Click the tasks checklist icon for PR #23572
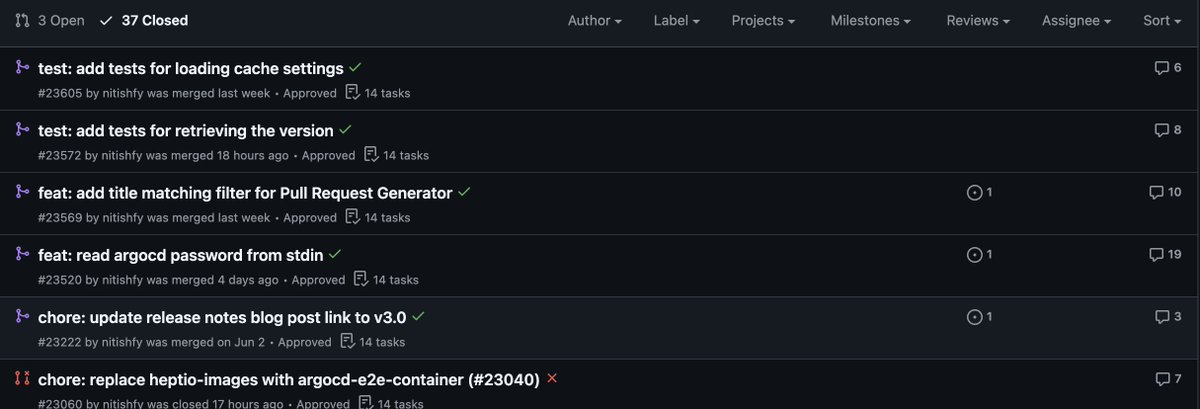1200x409 pixels. 370,154
